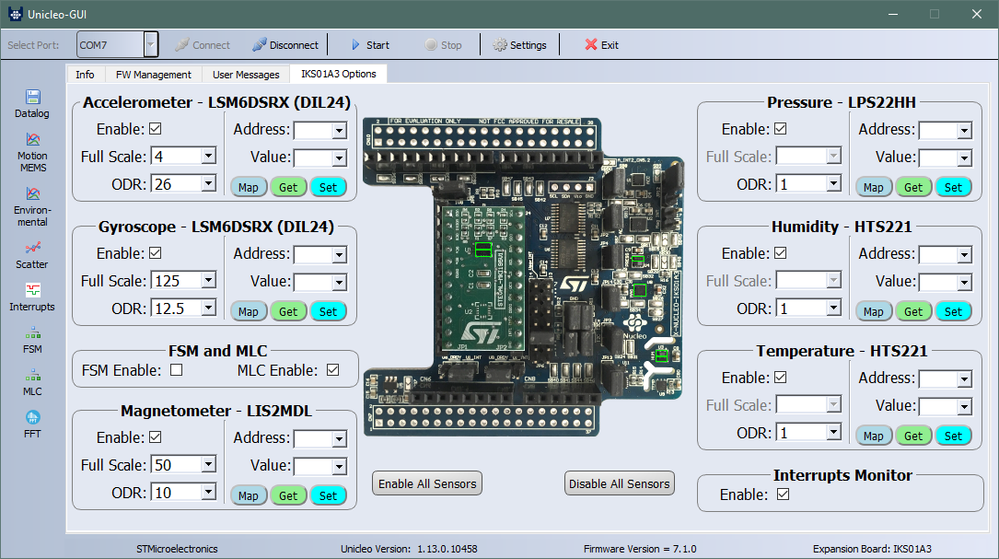
Task: Click Disable All Sensors button
Action: coord(619,483)
